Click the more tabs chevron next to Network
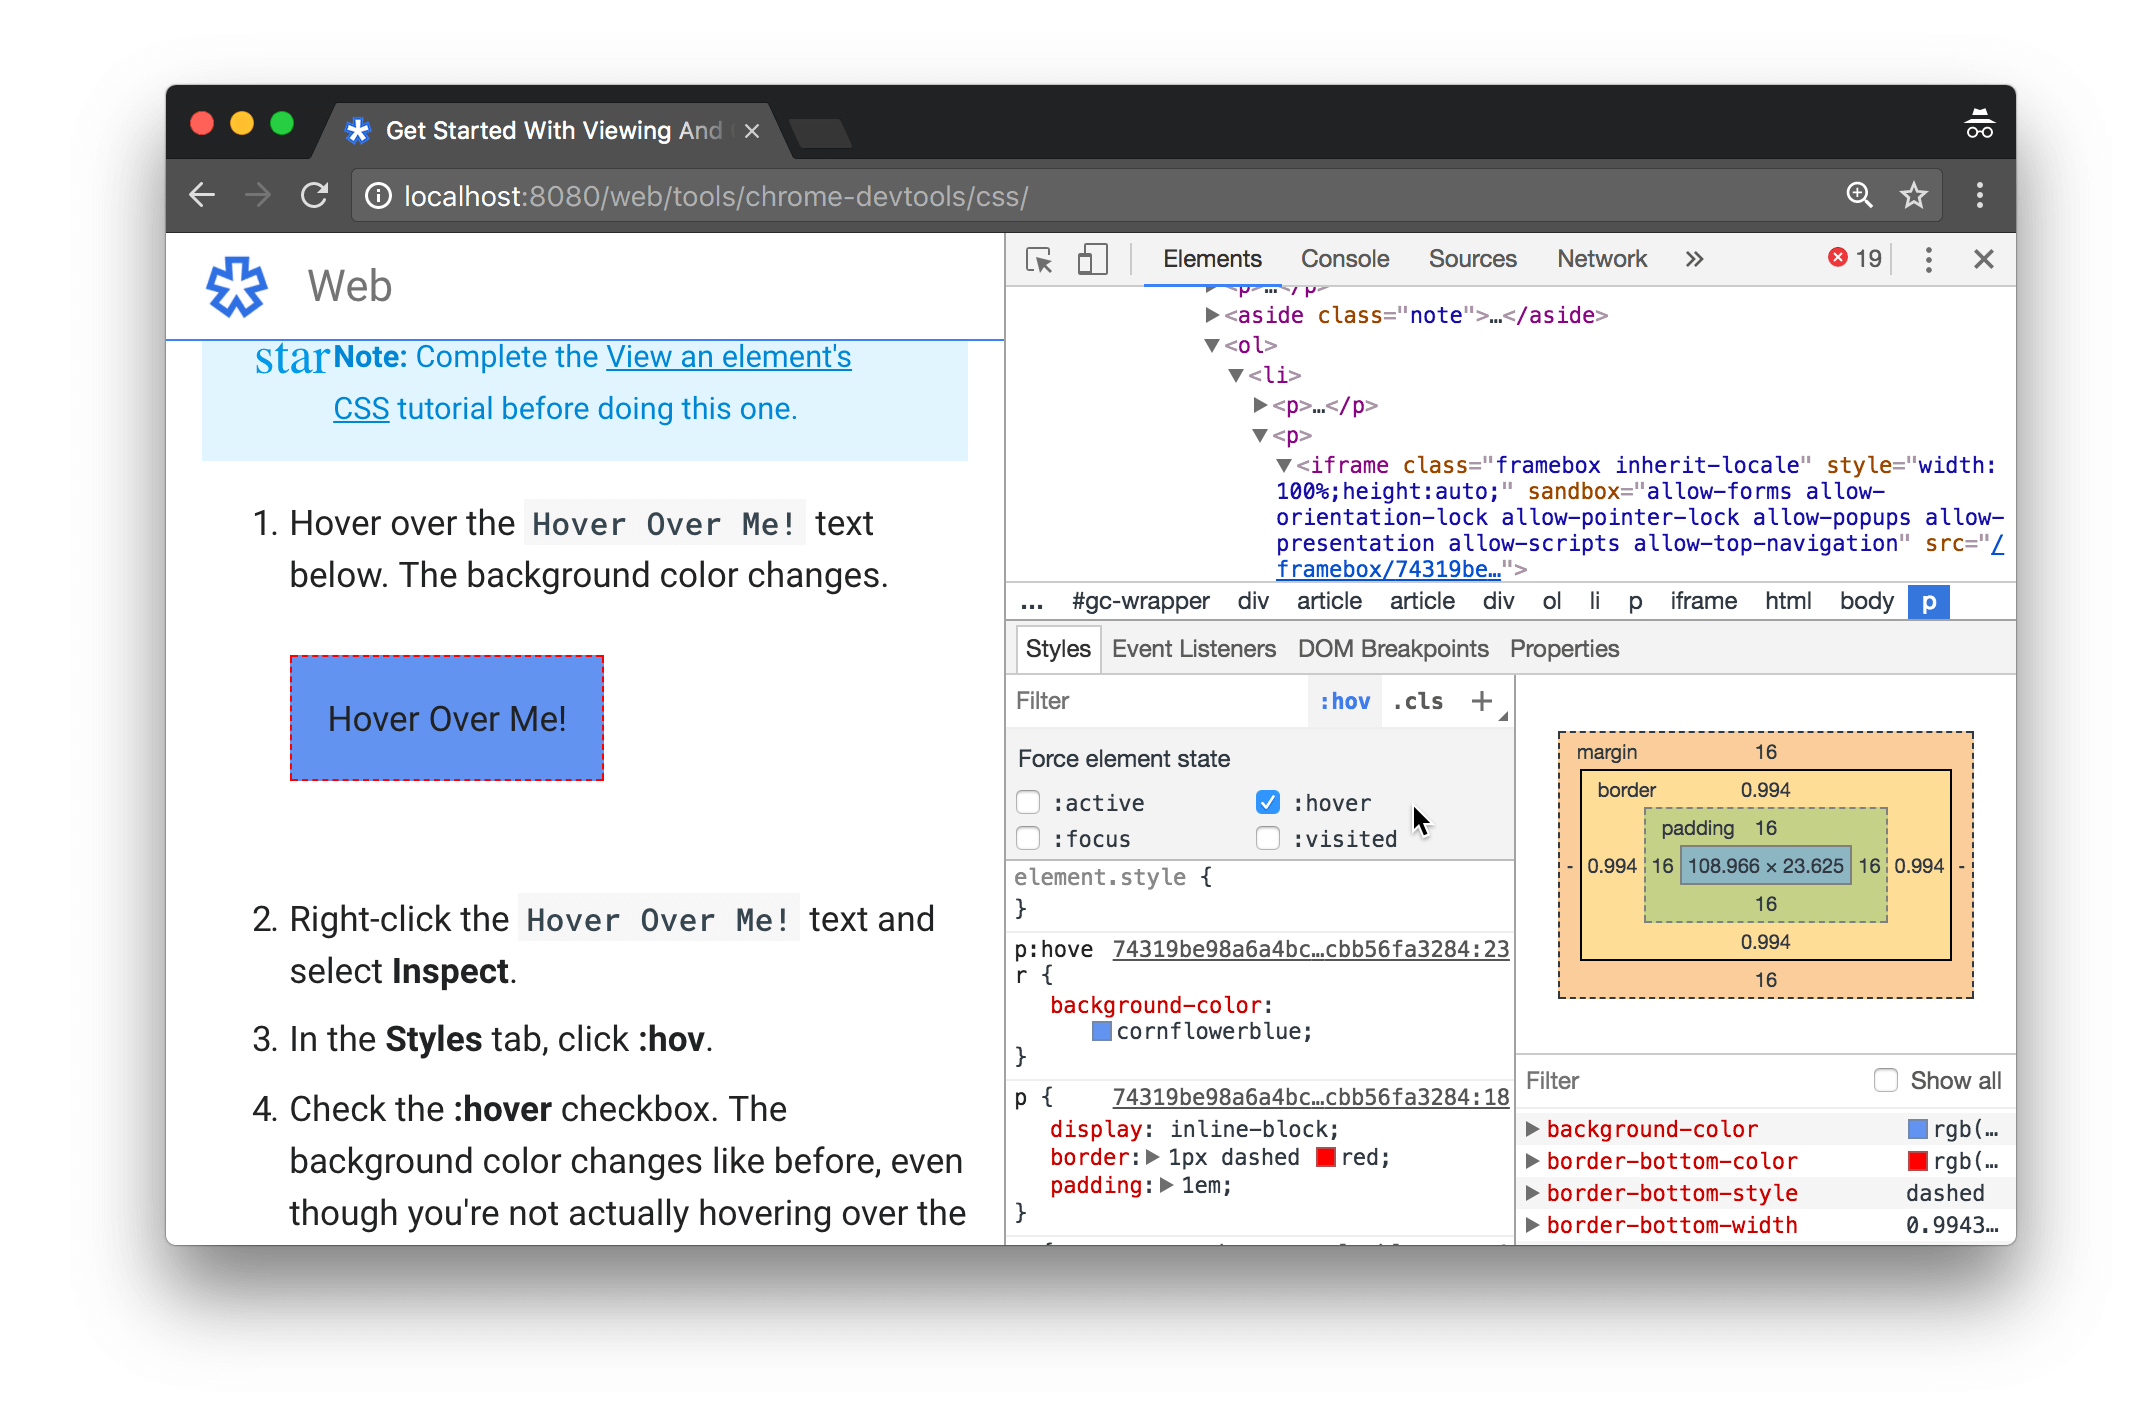The width and height of the screenshot is (2139, 1410). click(x=1694, y=258)
